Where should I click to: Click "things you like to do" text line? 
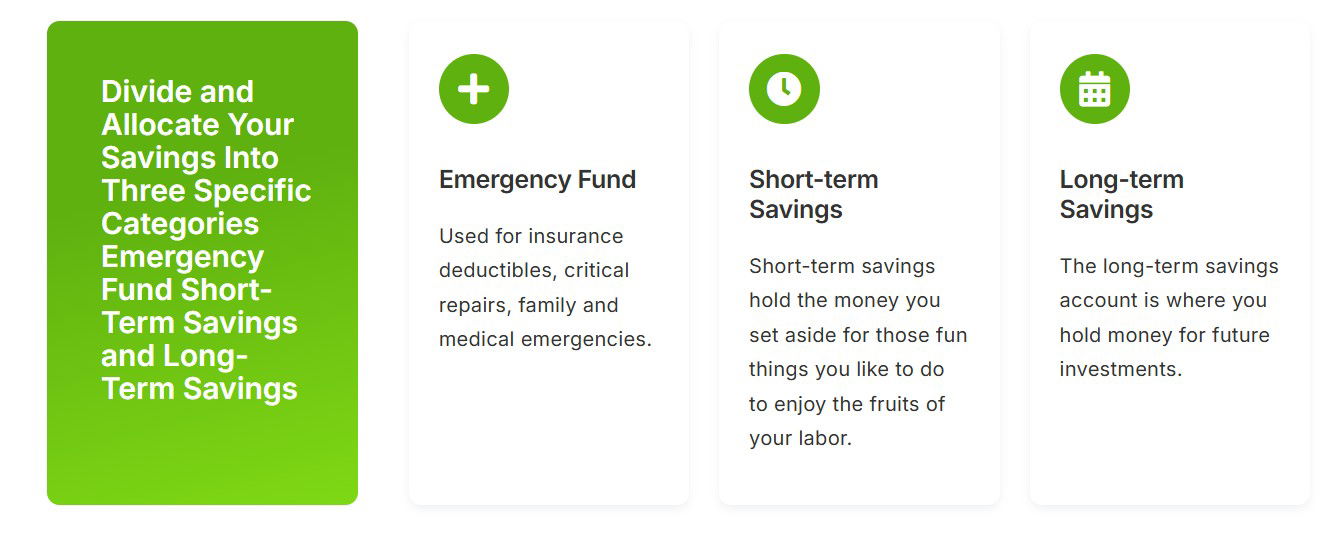click(846, 369)
